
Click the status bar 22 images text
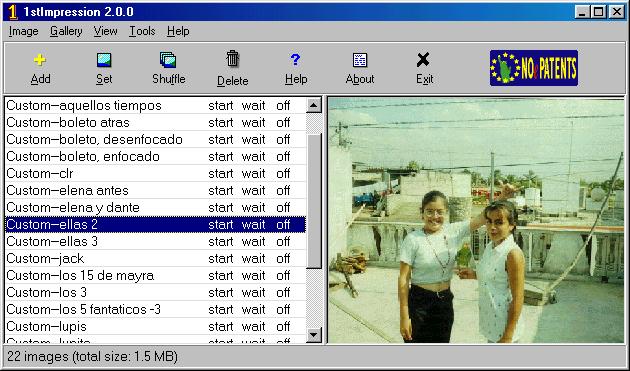coord(92,357)
